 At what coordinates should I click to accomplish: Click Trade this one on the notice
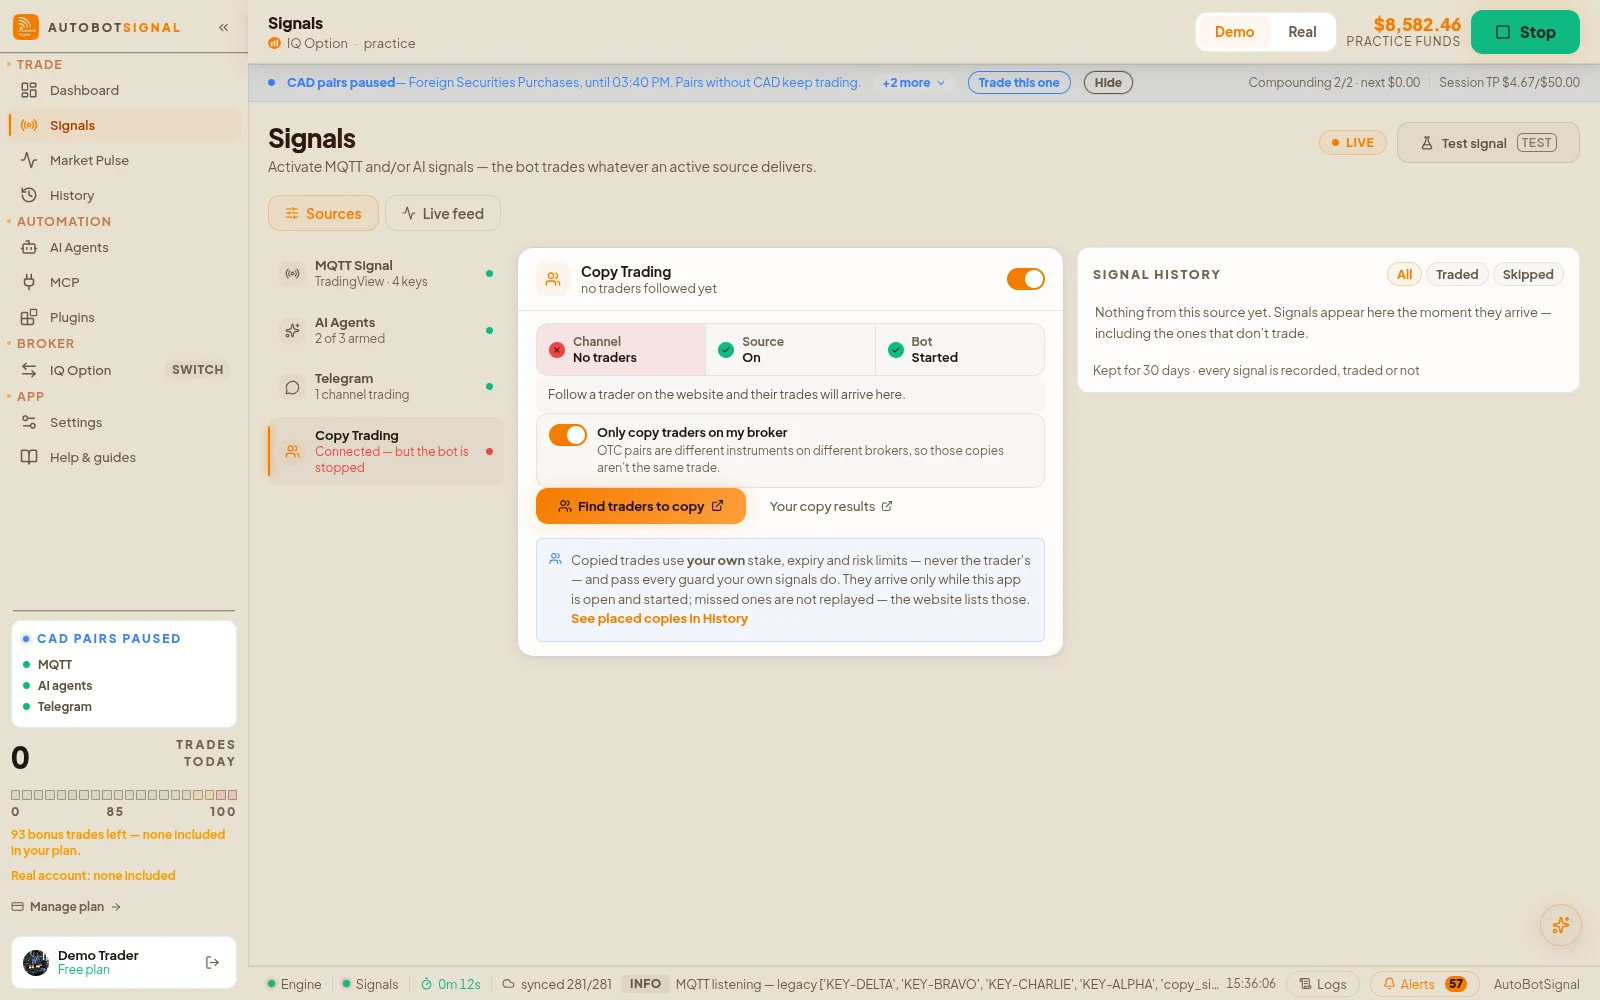[1019, 83]
